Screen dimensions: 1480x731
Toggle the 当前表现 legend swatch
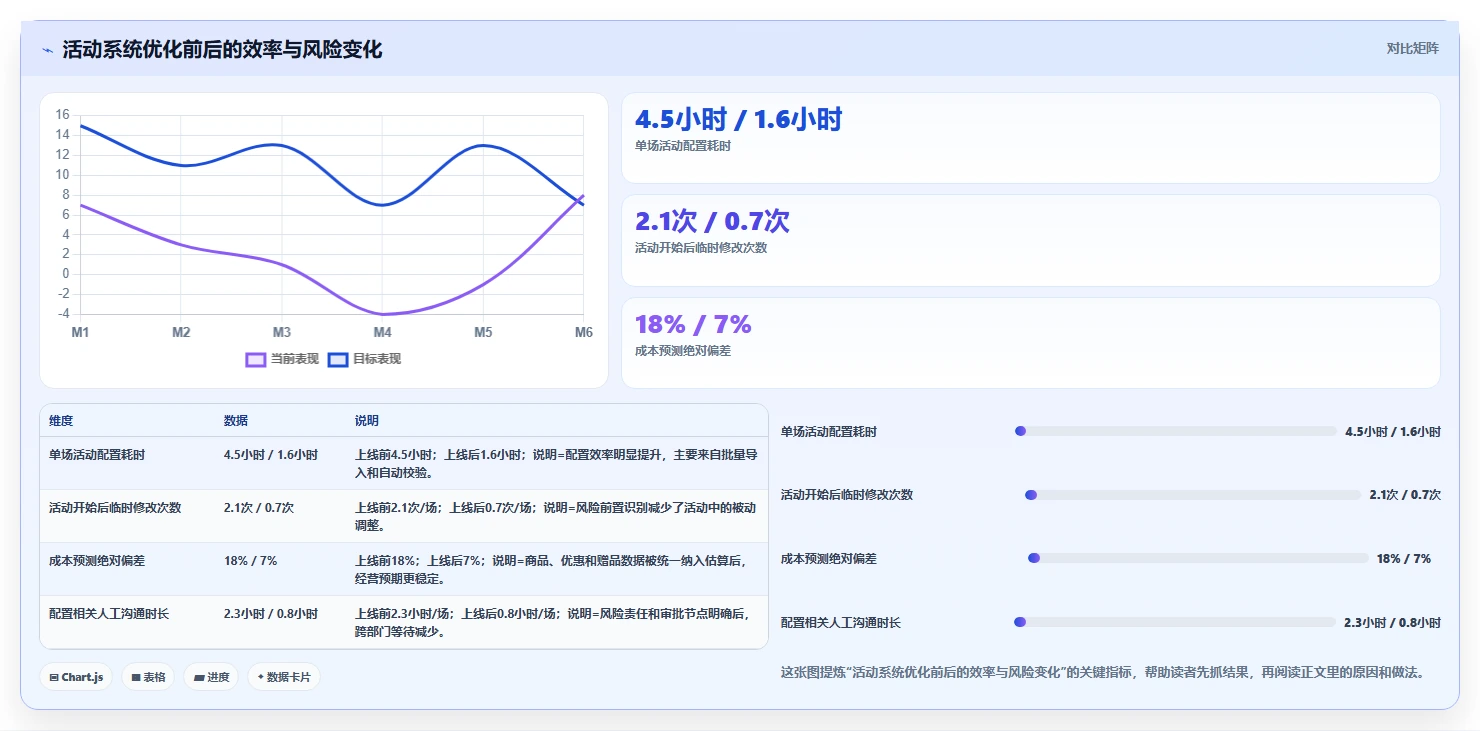coord(256,359)
